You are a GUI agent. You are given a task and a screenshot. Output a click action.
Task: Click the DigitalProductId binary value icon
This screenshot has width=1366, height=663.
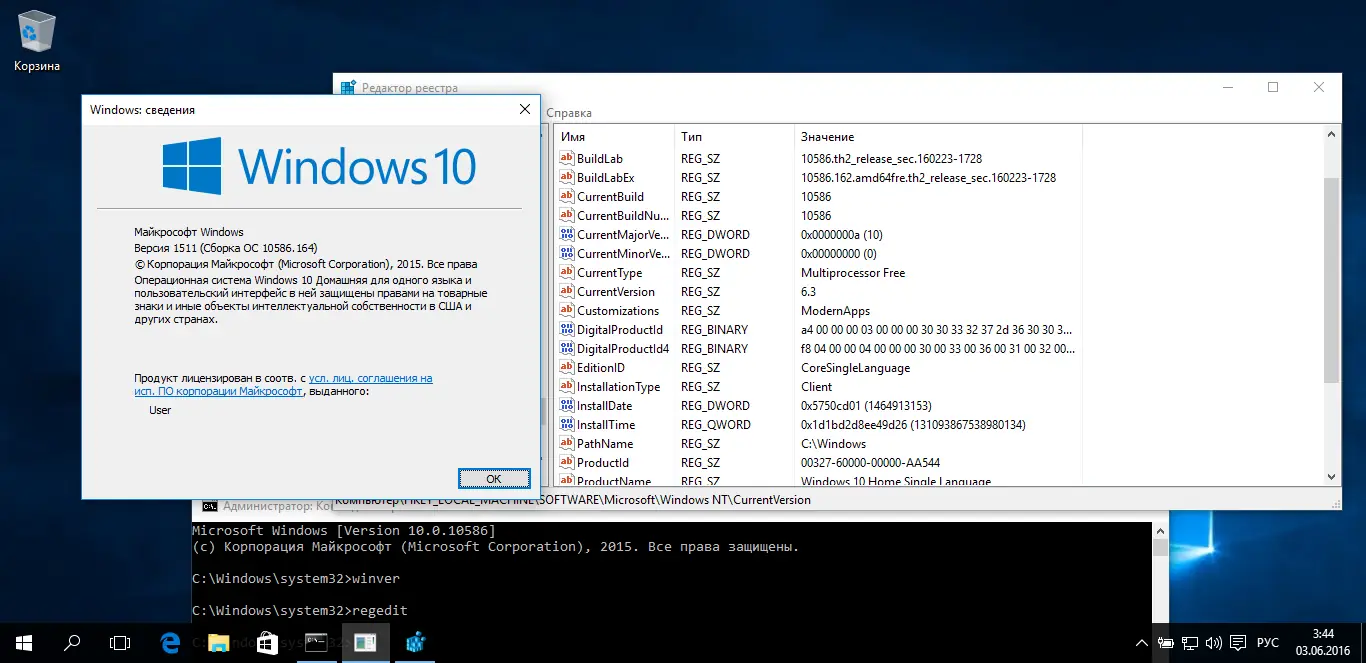[566, 330]
